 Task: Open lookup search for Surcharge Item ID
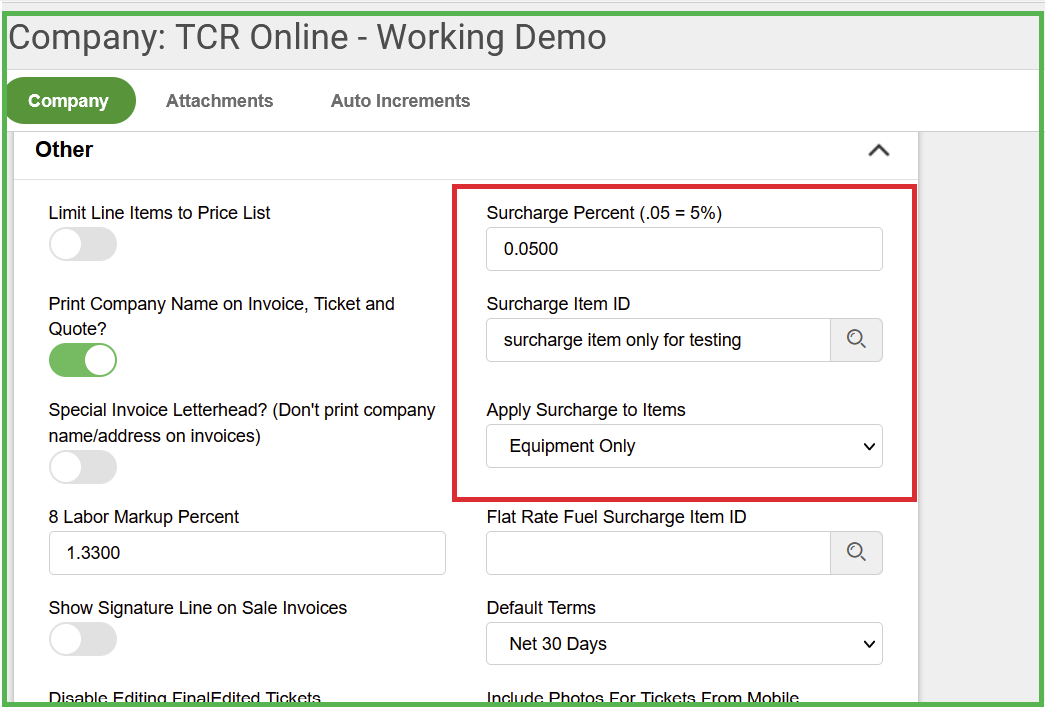[856, 340]
